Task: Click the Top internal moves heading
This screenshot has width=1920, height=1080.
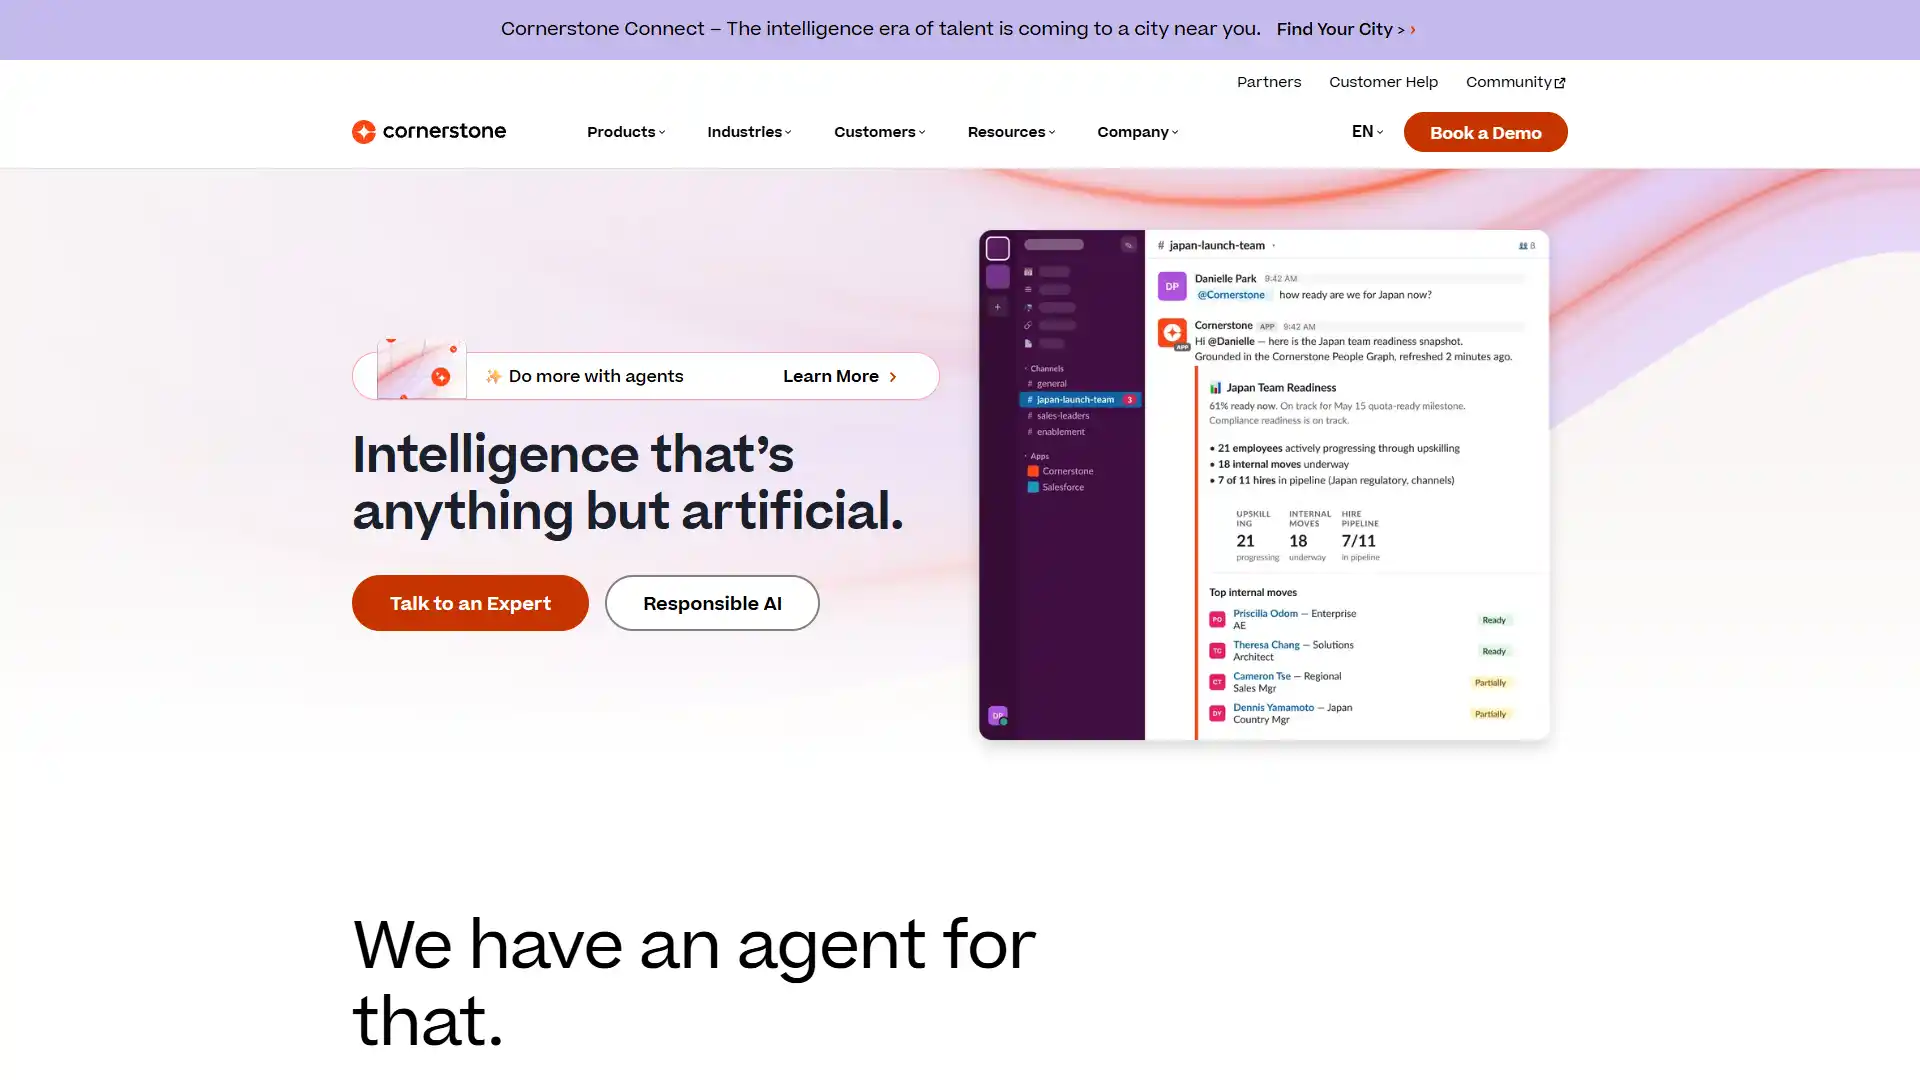Action: [x=1253, y=593]
